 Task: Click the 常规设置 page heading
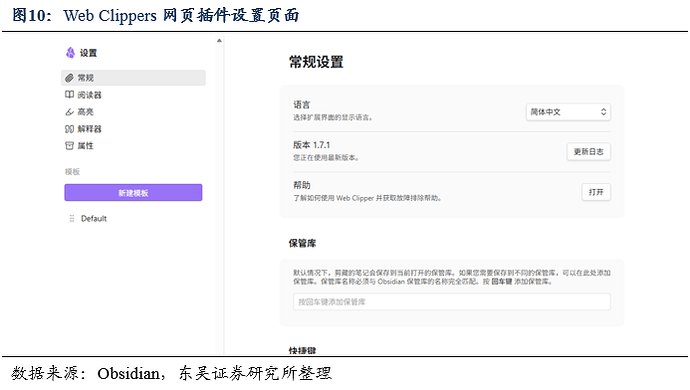pos(316,62)
